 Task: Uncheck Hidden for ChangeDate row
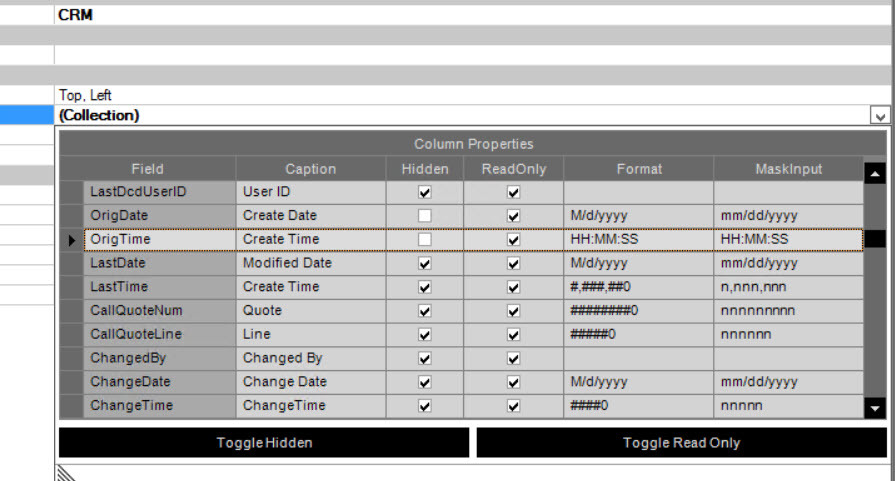[x=424, y=382]
